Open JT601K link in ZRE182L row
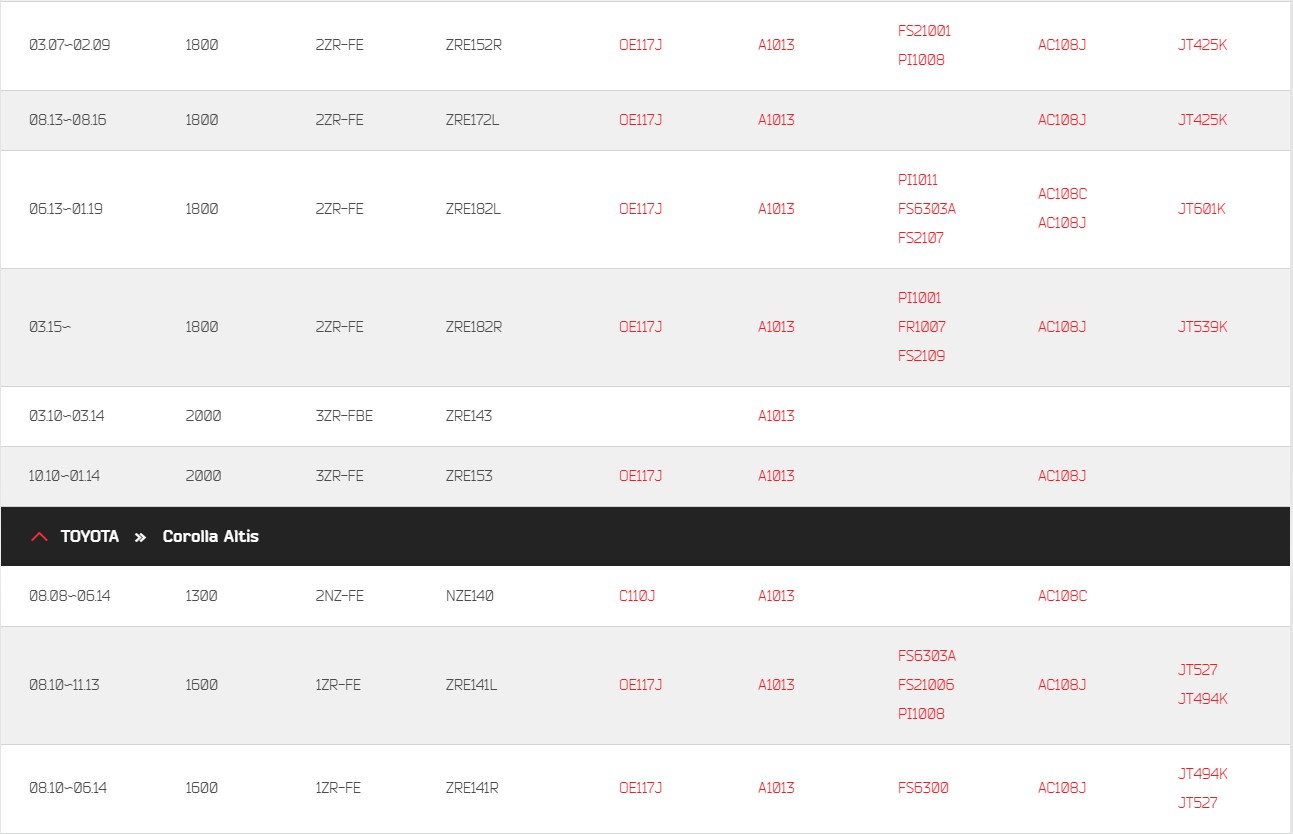This screenshot has height=834, width=1293. 1201,209
